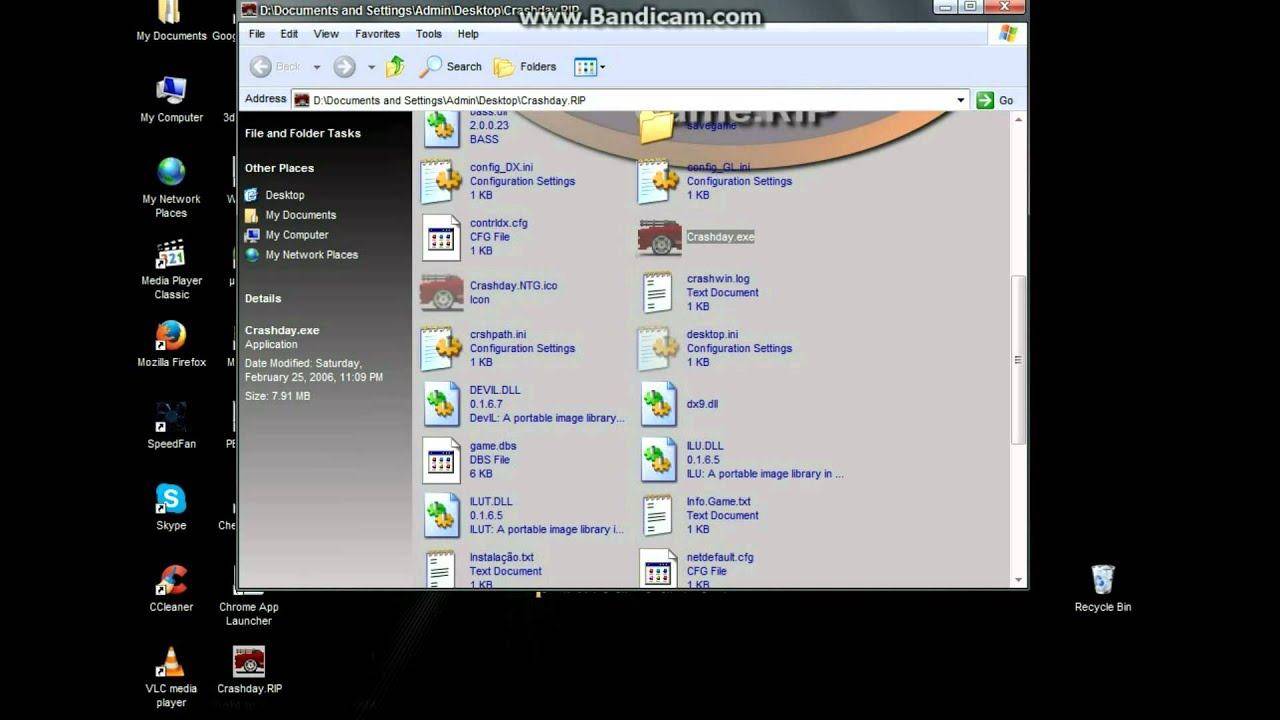The height and width of the screenshot is (720, 1280).
Task: Select the contrldx.cfg file icon
Action: click(x=442, y=237)
